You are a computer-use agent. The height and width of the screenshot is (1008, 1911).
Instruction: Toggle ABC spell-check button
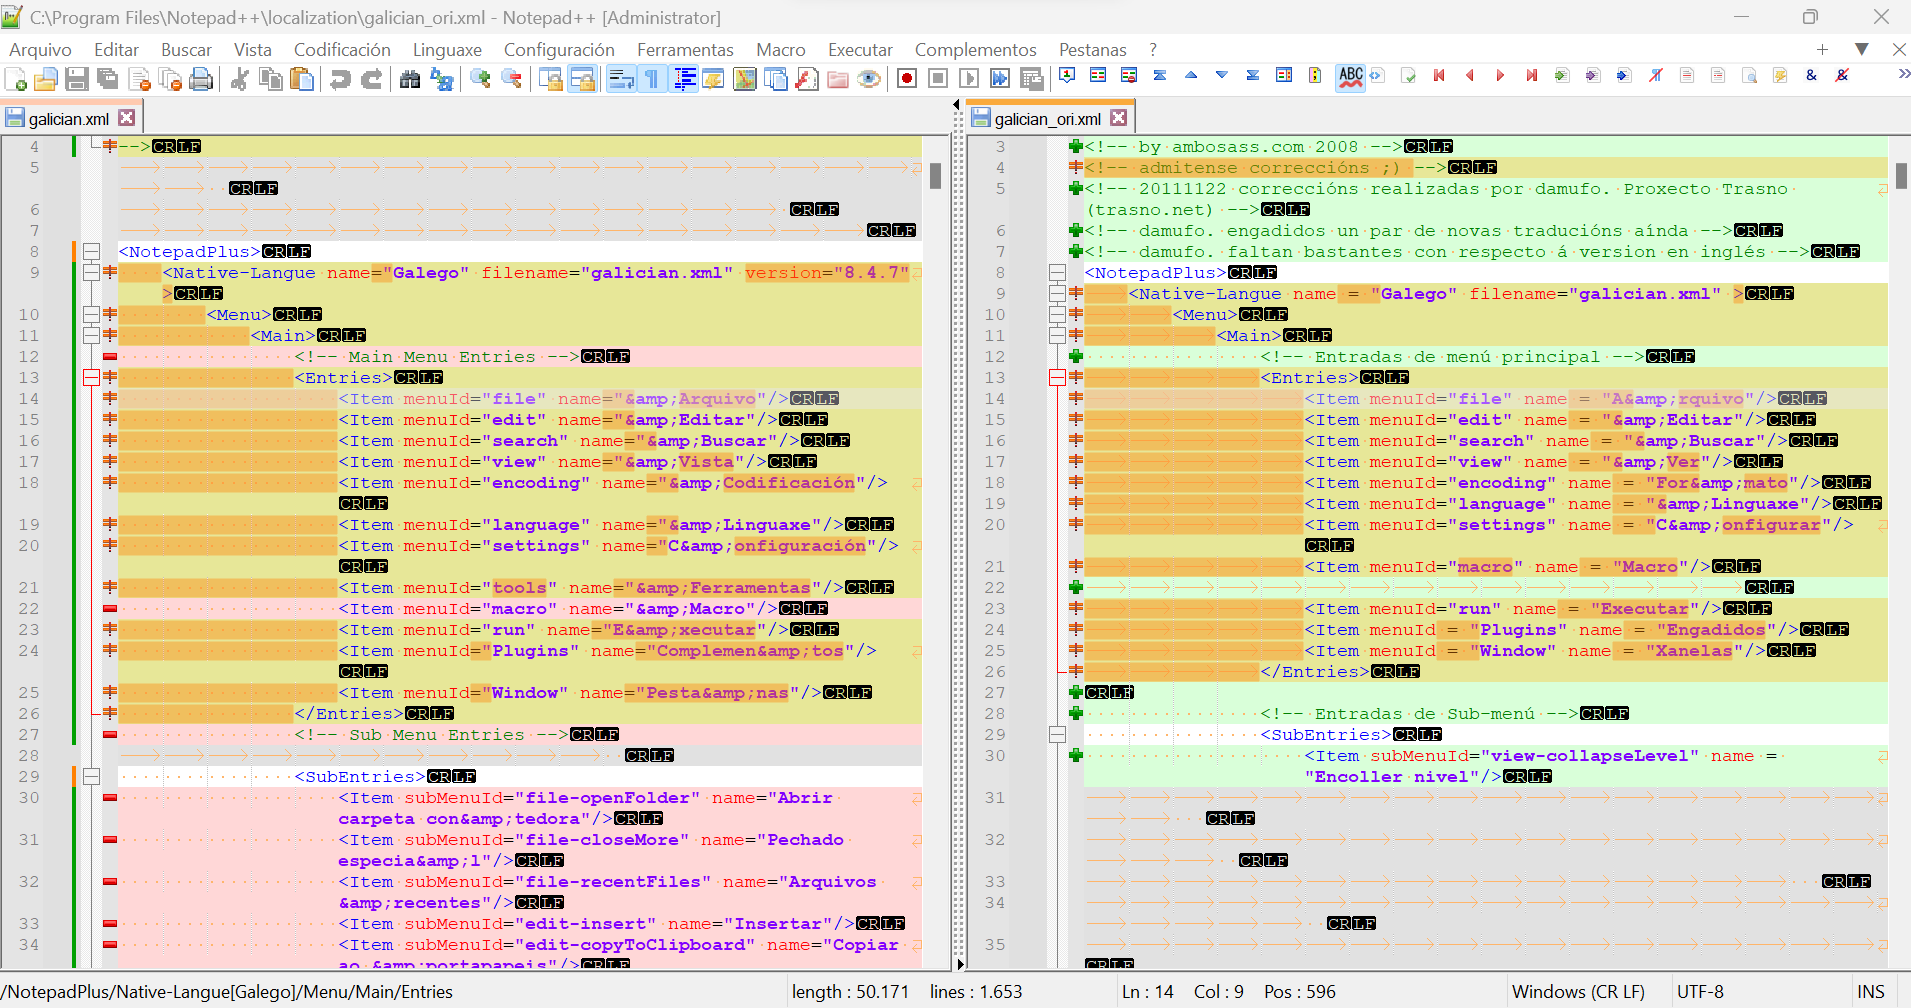point(1351,77)
